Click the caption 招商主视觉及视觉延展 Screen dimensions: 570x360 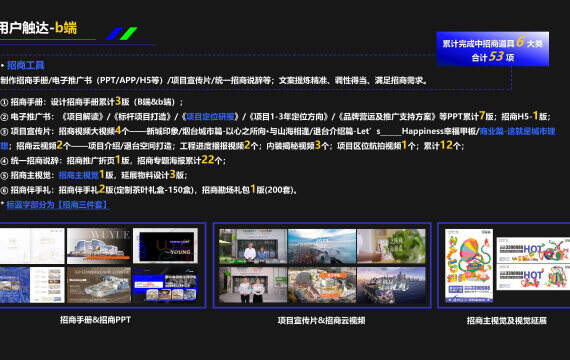507,320
